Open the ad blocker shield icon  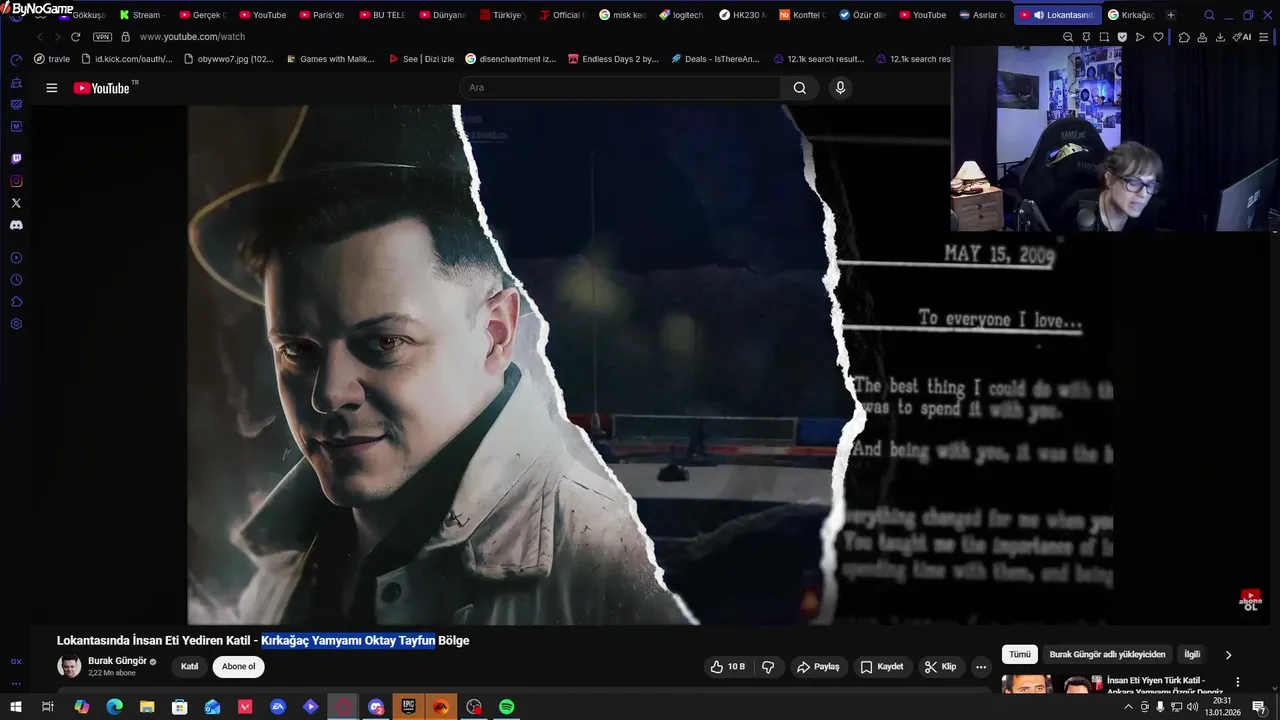point(1122,37)
